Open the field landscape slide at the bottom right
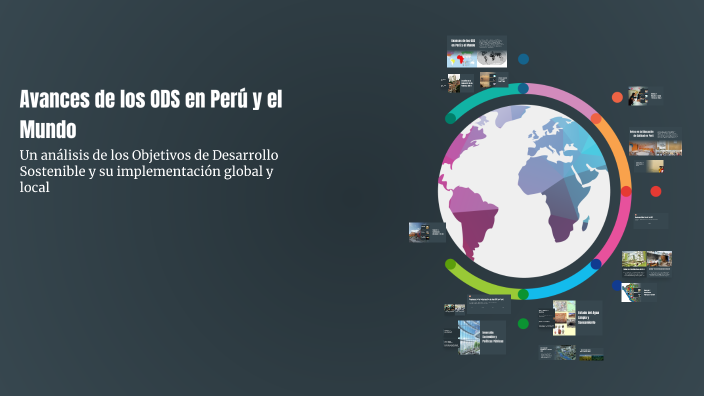 (591, 354)
